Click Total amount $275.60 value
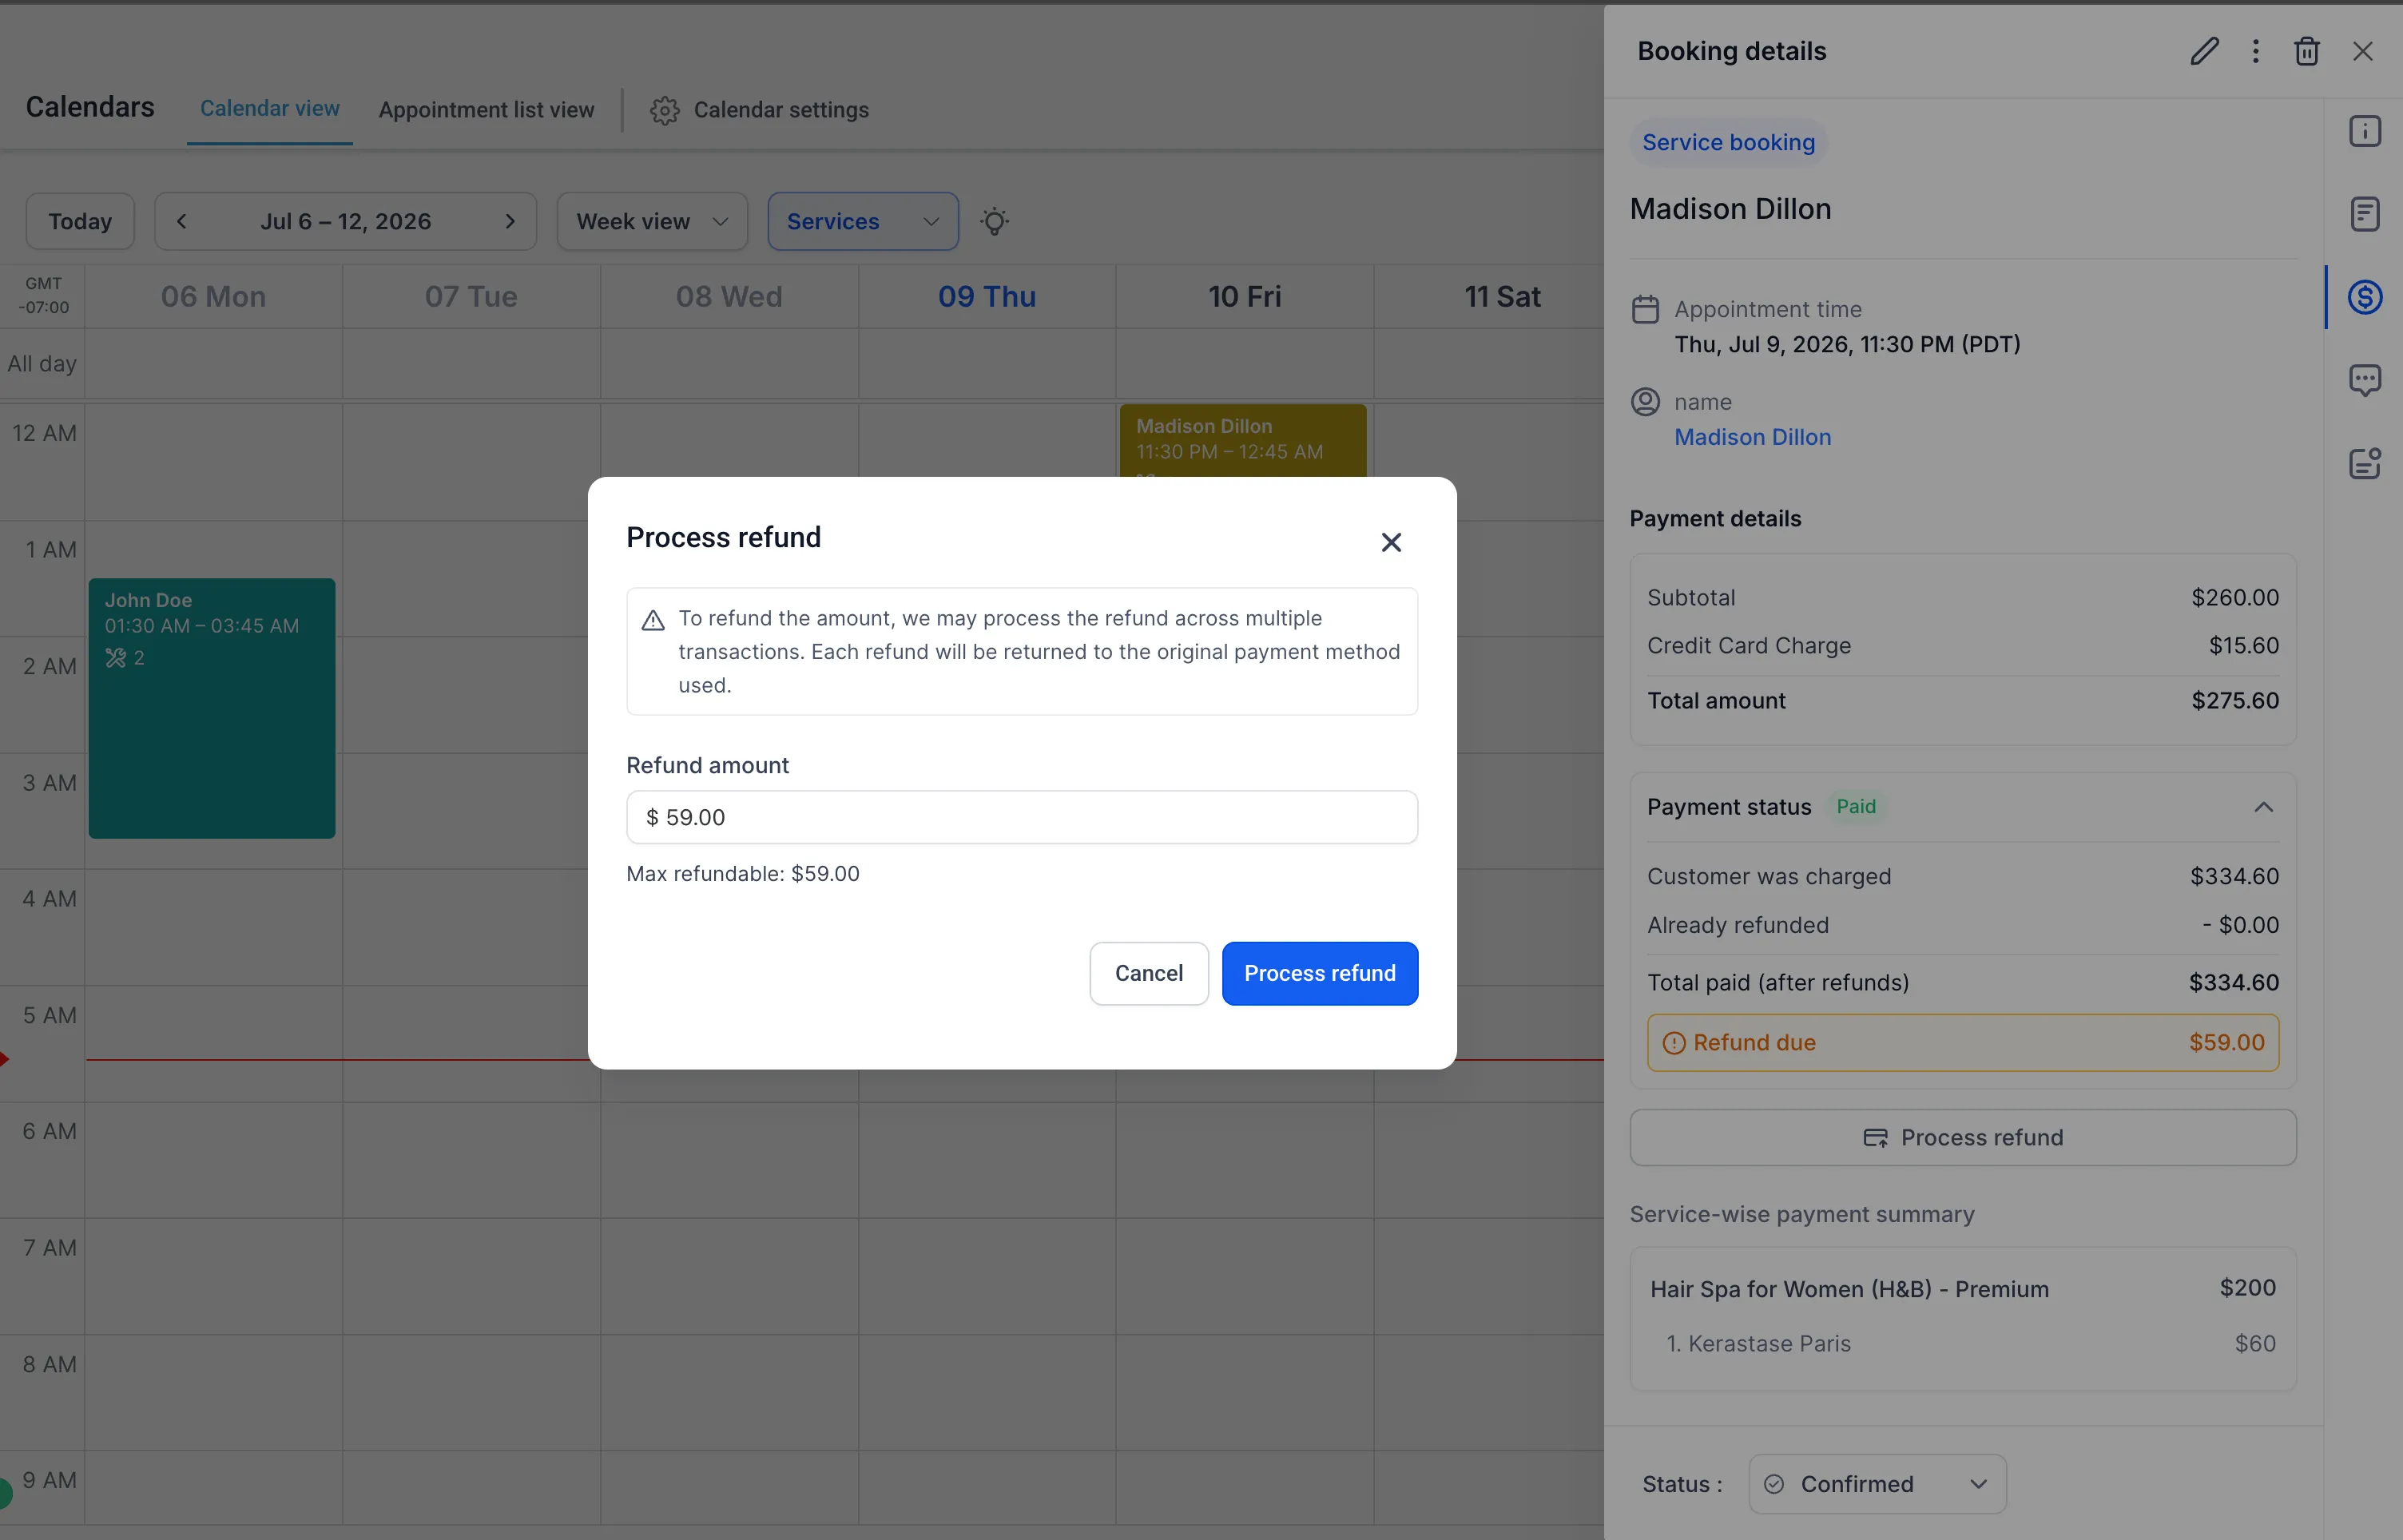This screenshot has width=2403, height=1540. (2234, 700)
